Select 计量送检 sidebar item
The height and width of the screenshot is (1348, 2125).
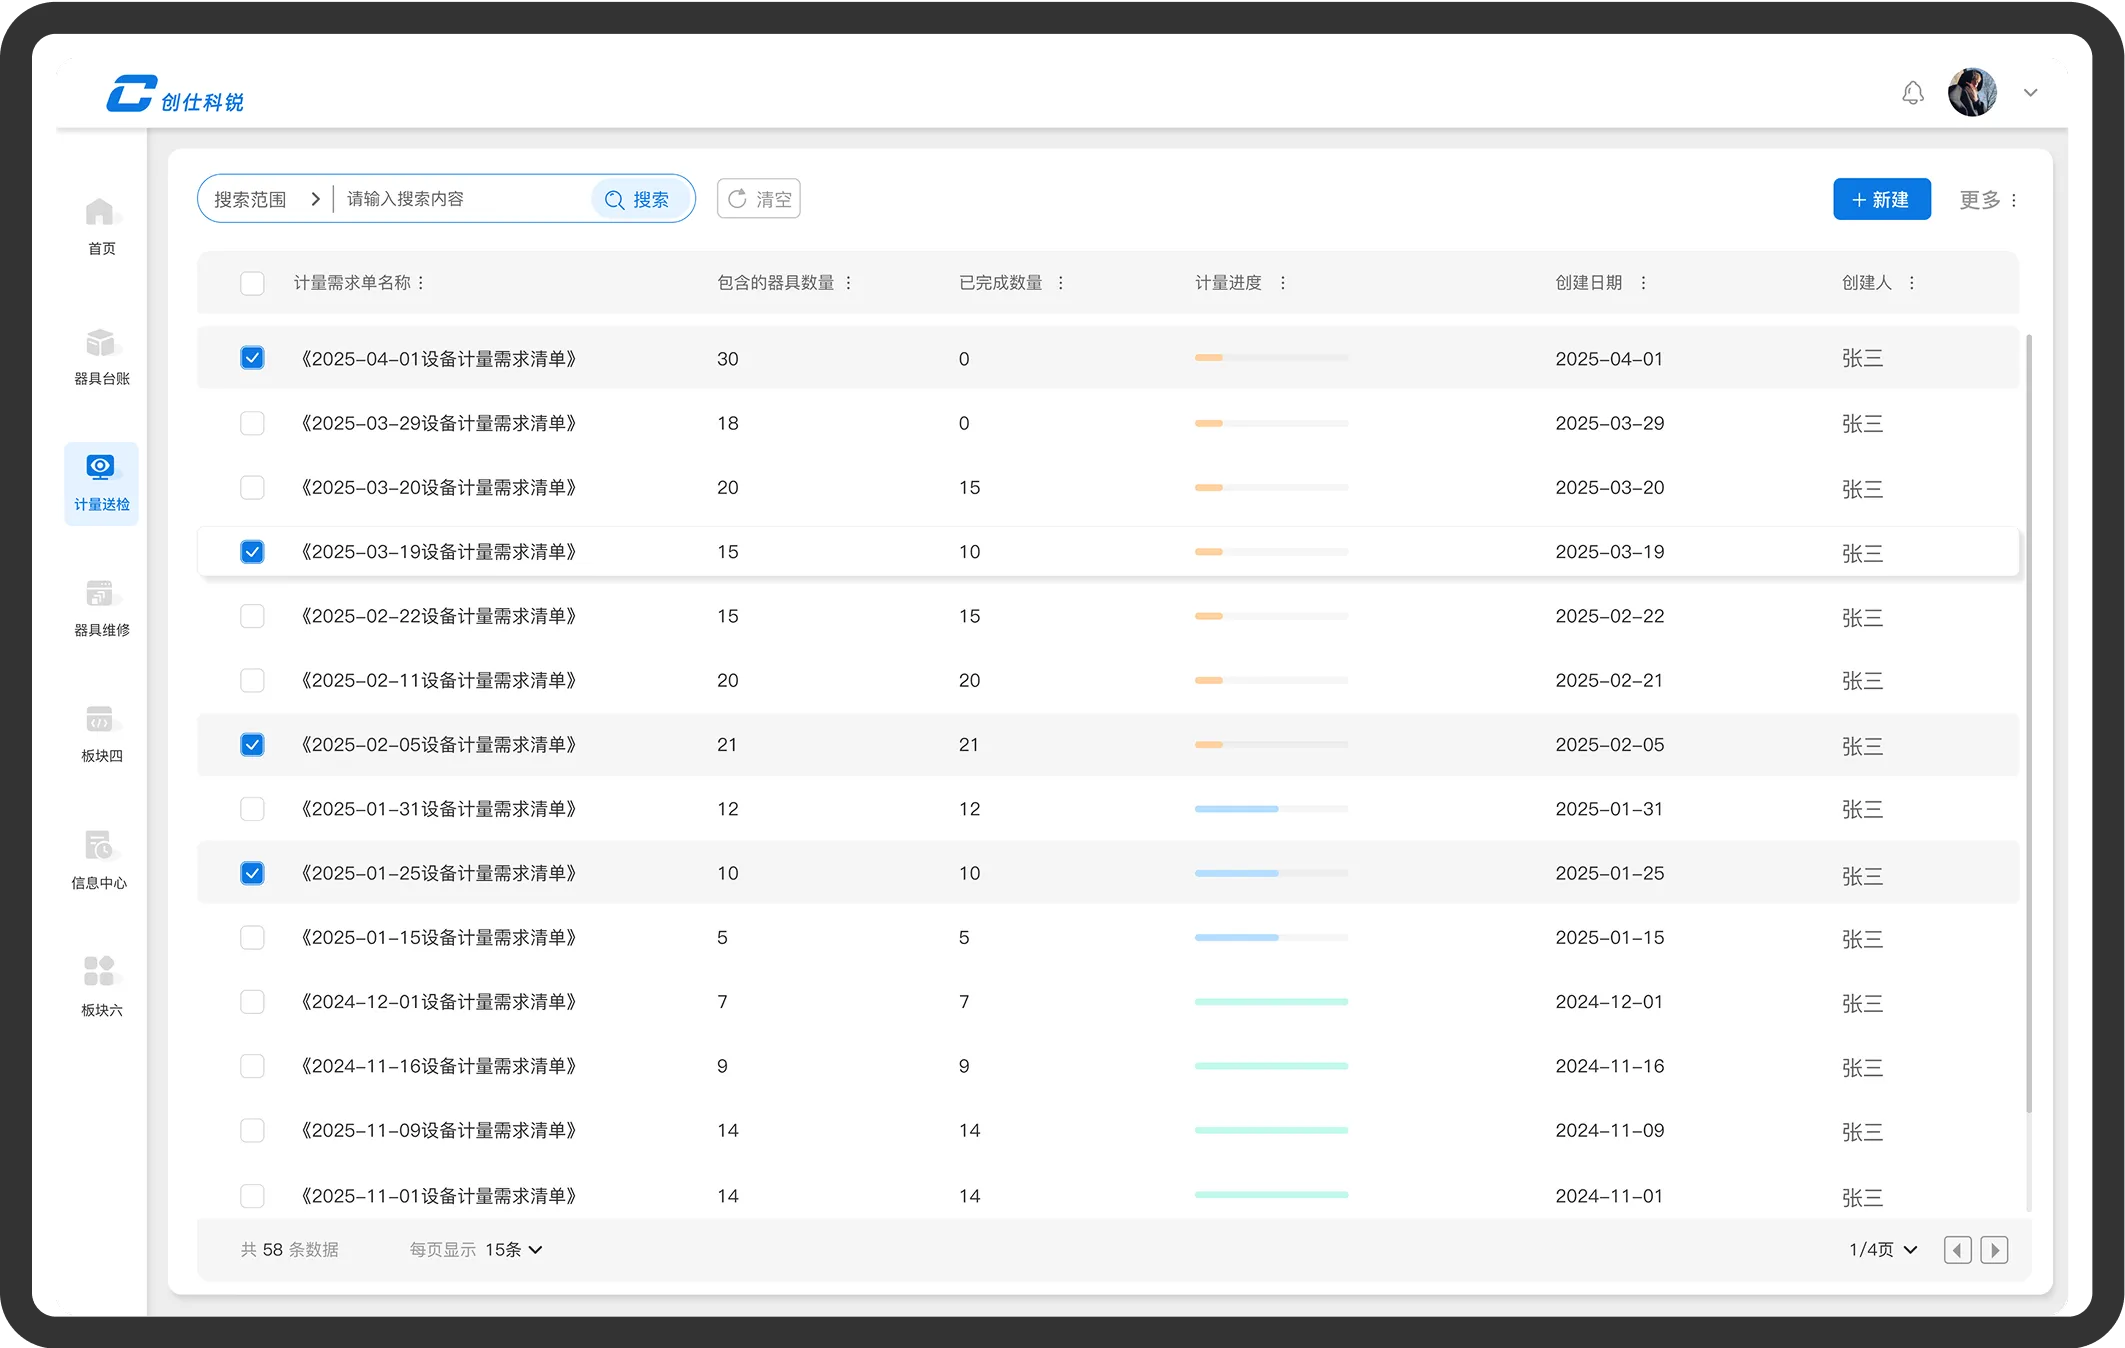[101, 483]
